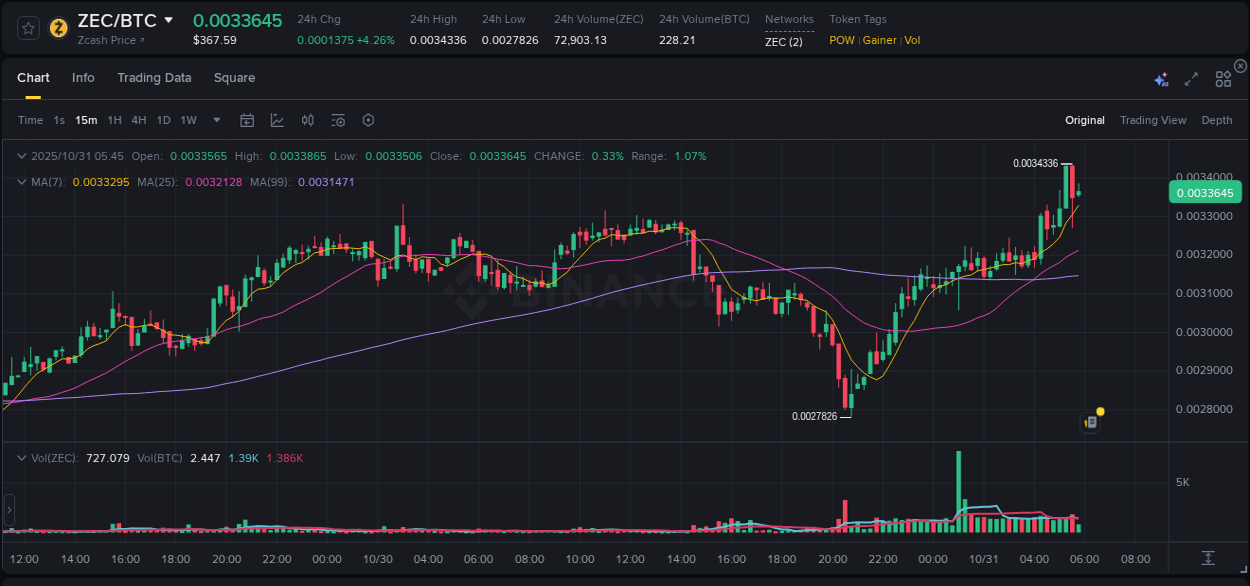1250x586 pixels.
Task: Open the AI assistant
Action: (x=1161, y=78)
